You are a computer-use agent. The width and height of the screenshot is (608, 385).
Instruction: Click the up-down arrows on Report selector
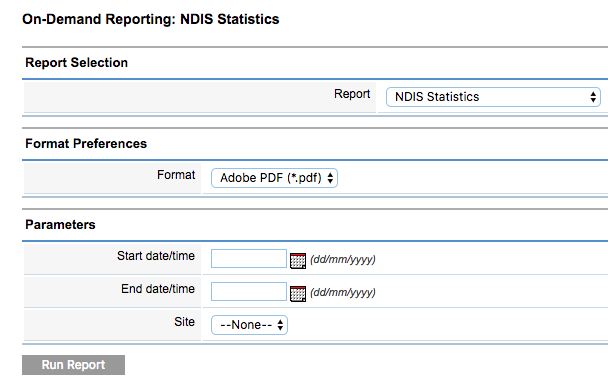click(593, 97)
